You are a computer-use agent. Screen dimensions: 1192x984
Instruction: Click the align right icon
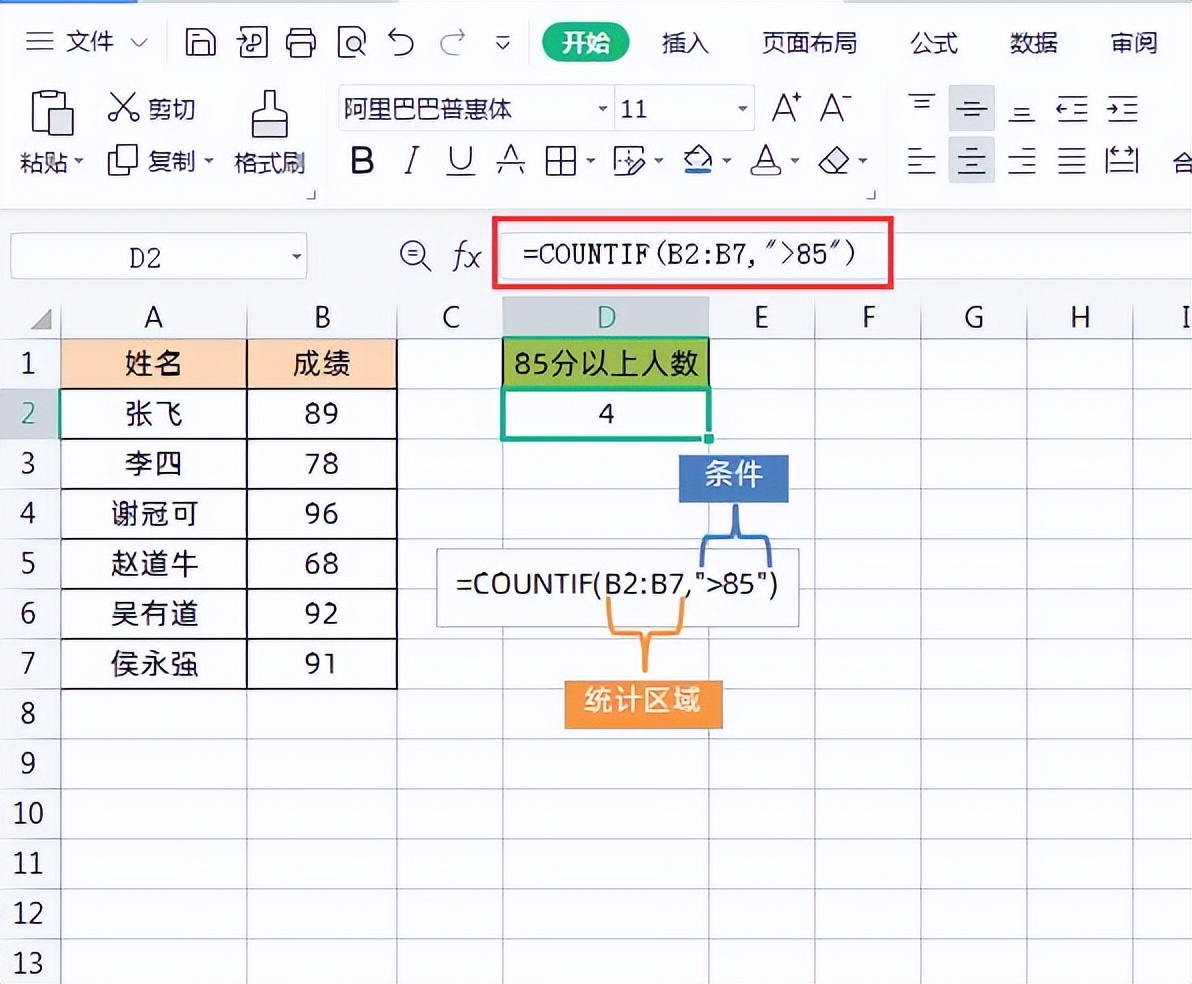pos(1021,160)
